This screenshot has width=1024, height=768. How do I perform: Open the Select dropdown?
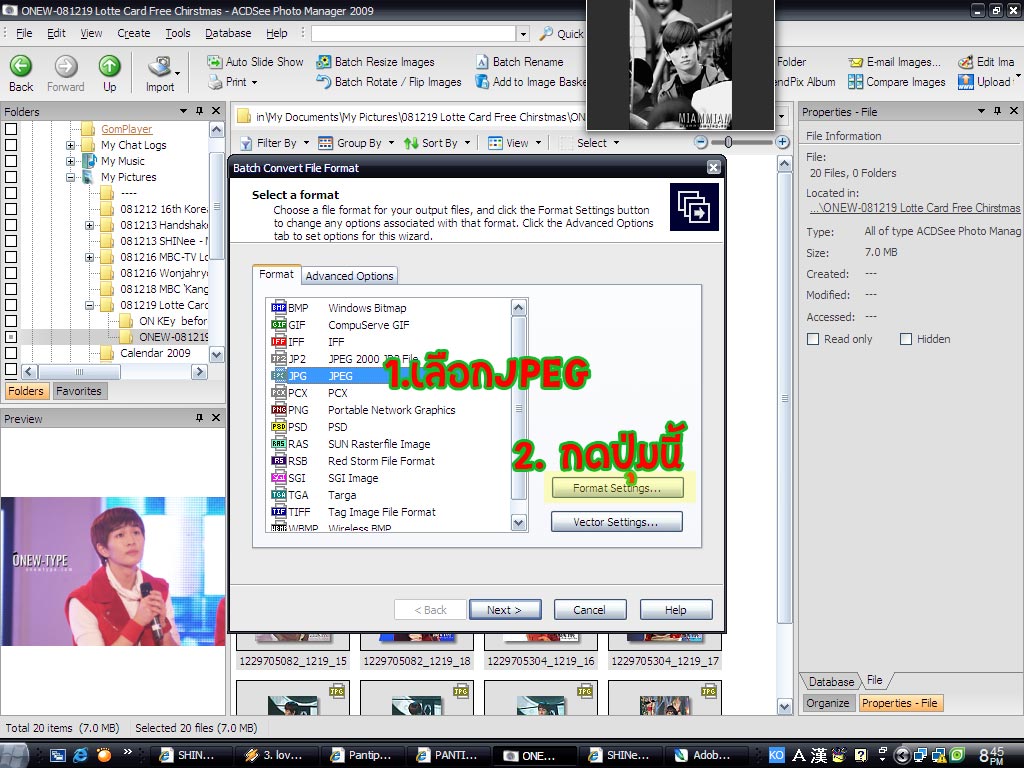[590, 143]
